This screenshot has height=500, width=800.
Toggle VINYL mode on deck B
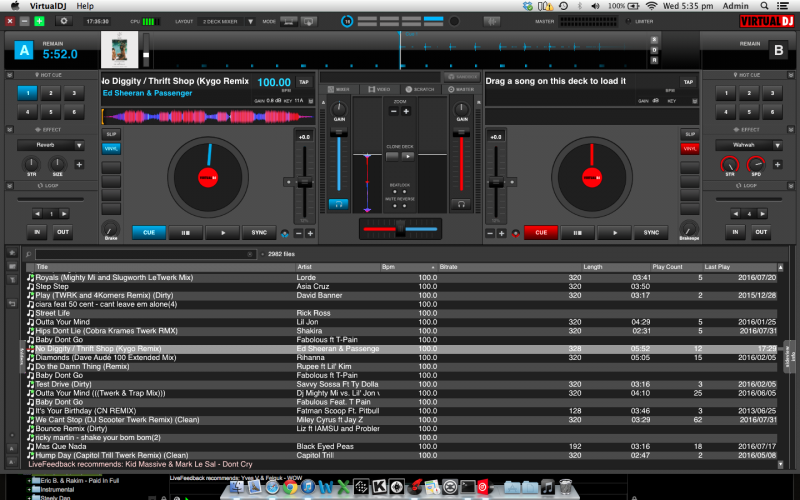point(689,148)
